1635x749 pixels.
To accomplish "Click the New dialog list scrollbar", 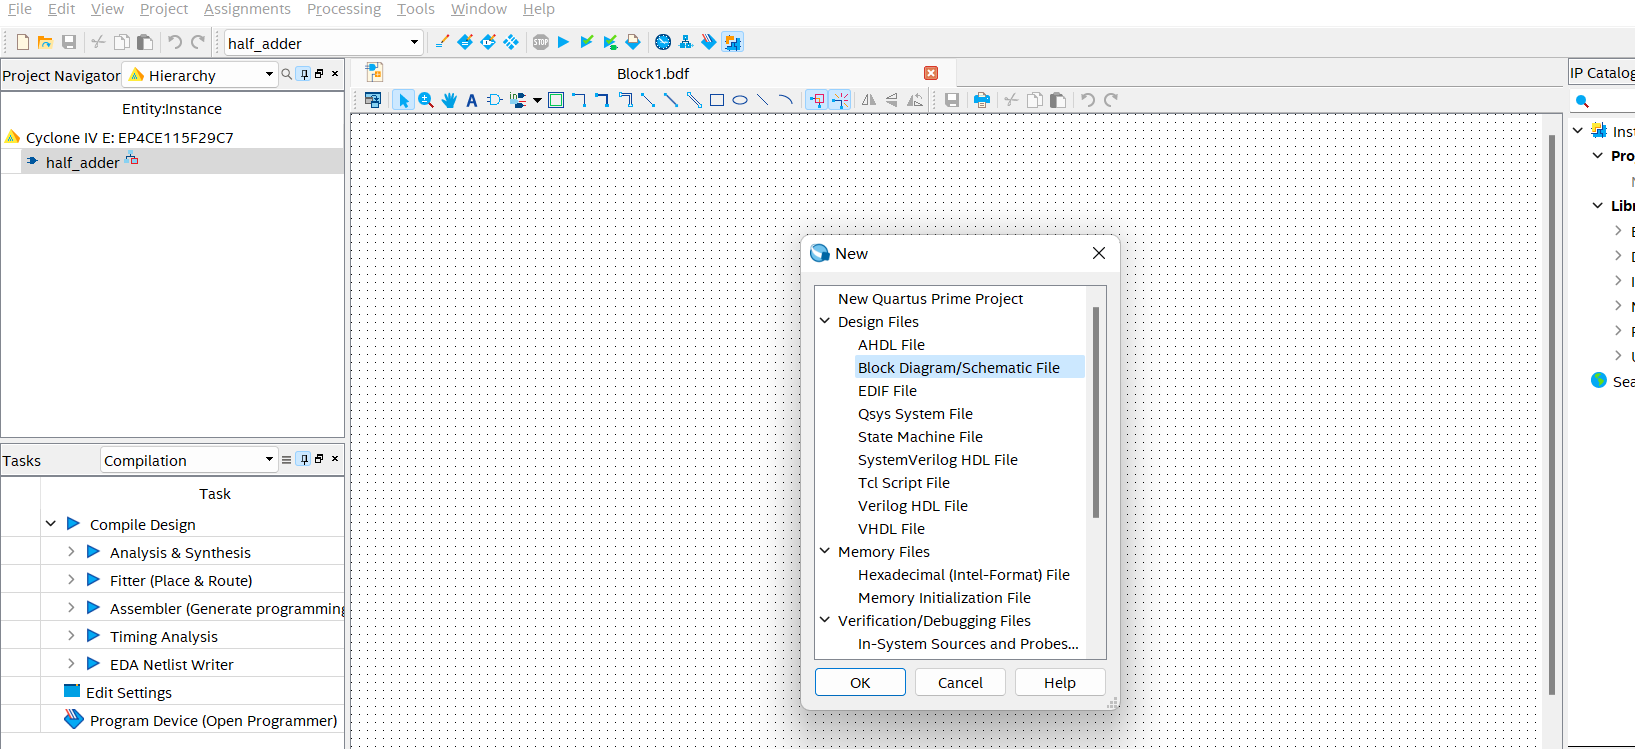I will tap(1096, 412).
